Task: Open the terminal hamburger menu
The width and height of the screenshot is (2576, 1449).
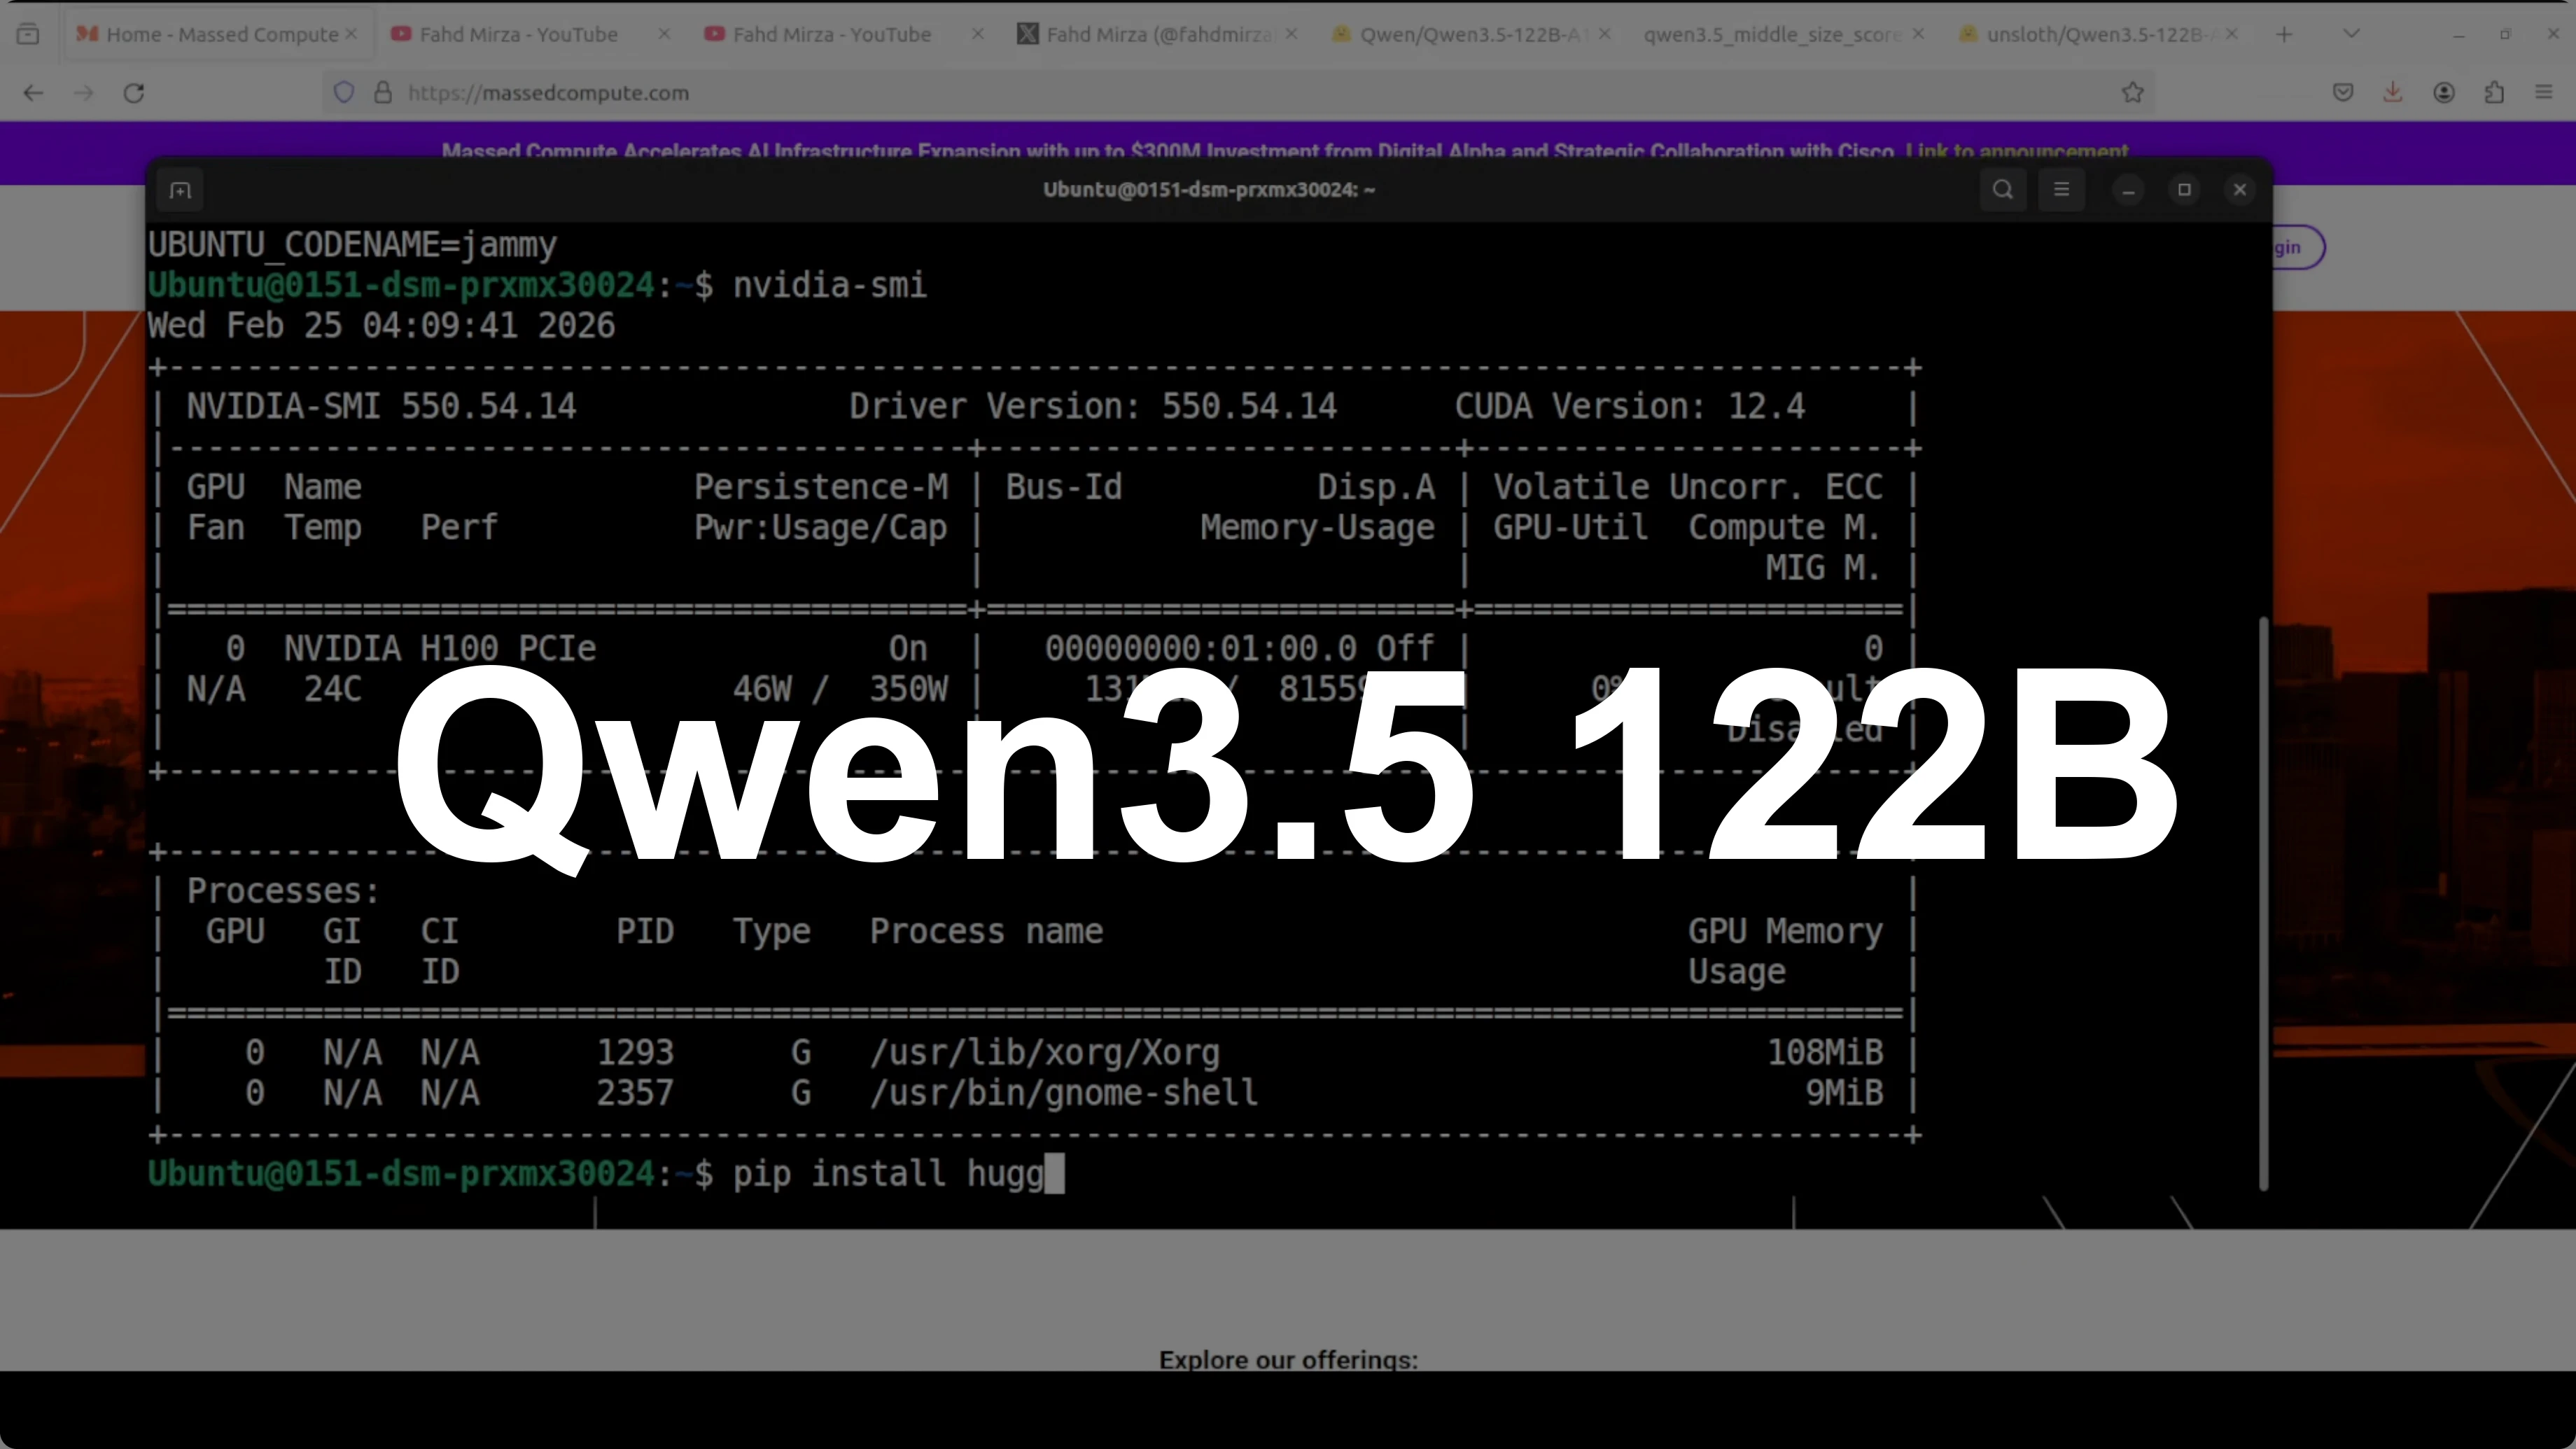Action: (x=2061, y=189)
